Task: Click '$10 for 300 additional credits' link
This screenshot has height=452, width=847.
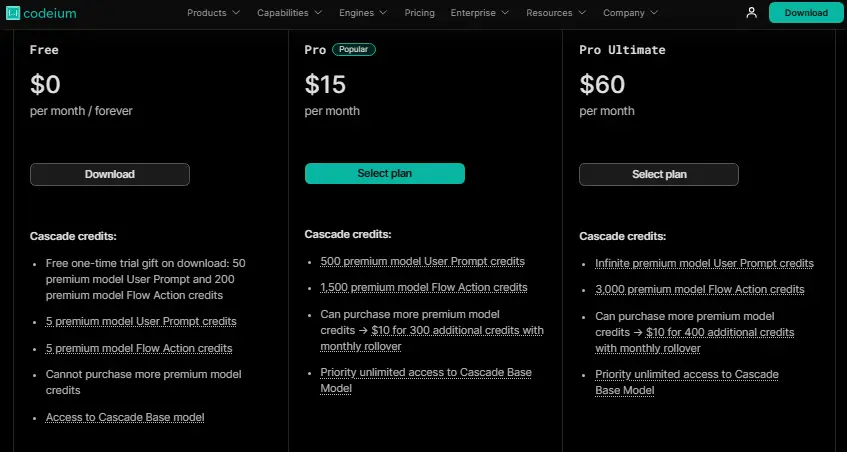Action: point(457,331)
